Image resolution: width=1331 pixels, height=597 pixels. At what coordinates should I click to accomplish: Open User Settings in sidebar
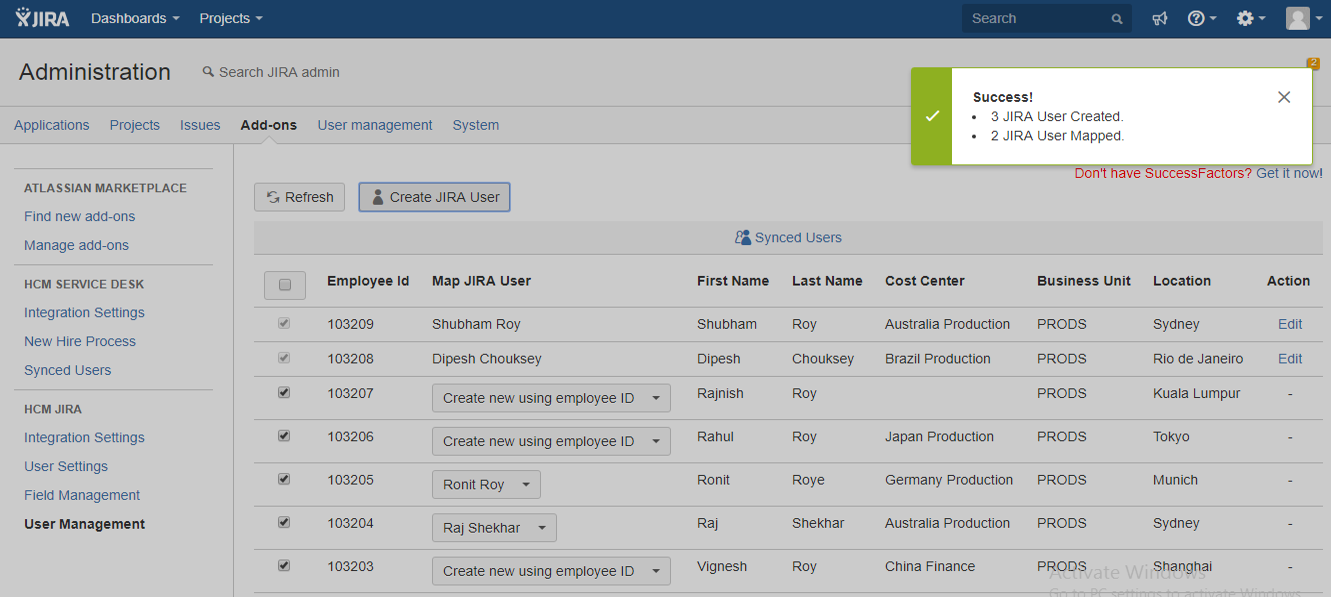(x=66, y=466)
